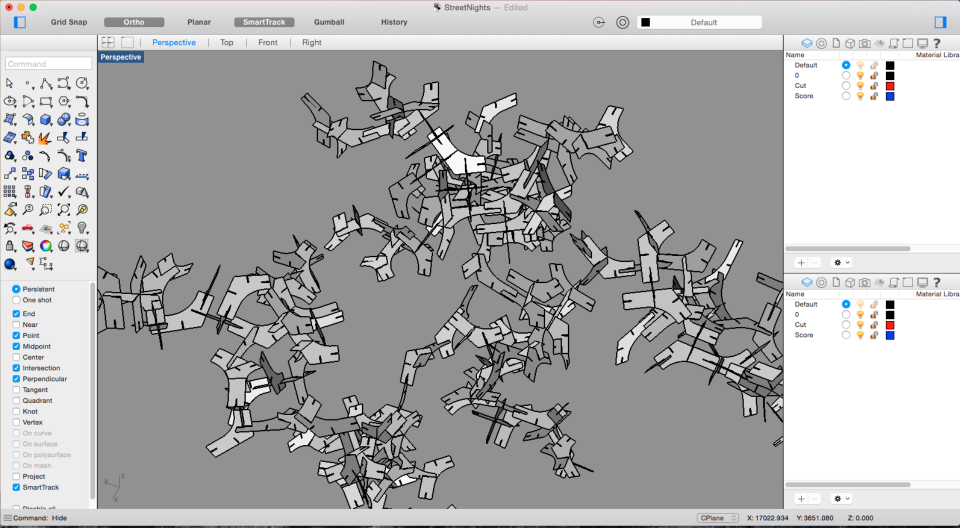Toggle the Grid Snap button
This screenshot has height=528, width=960.
point(71,22)
